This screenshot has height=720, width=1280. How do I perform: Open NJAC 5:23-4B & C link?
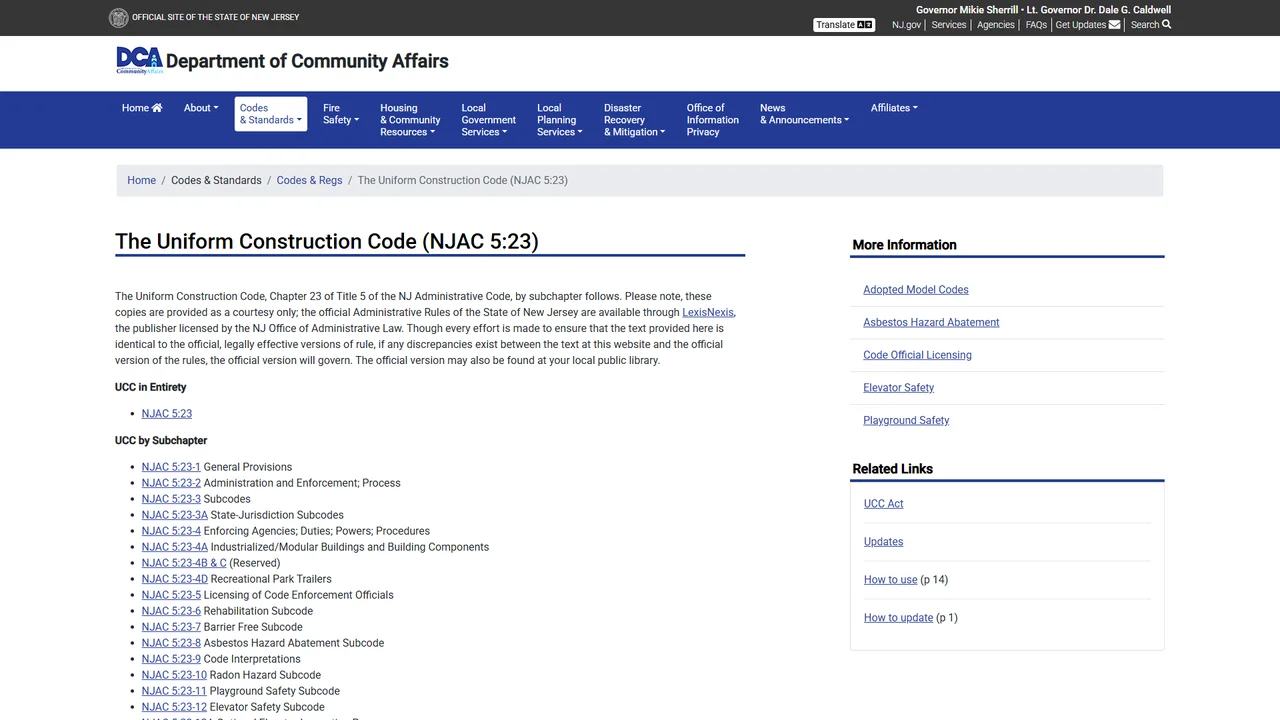184,563
